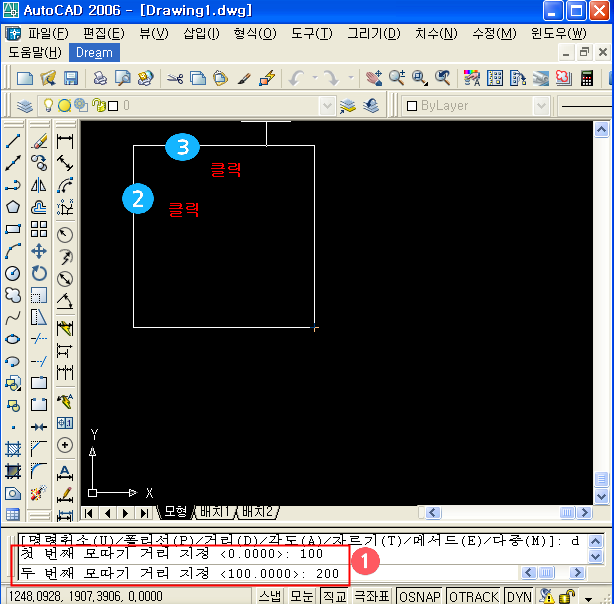This screenshot has height=604, width=614.
Task: Select the Copy object tool
Action: [39, 163]
